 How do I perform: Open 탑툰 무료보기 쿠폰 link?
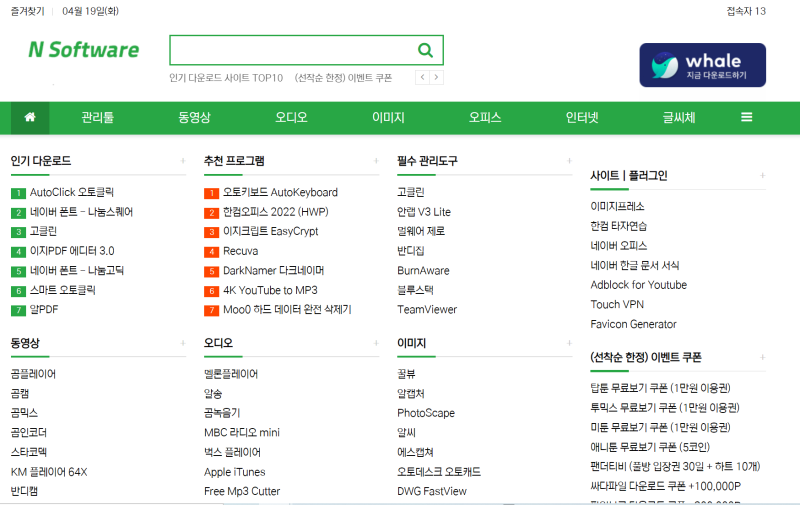pos(661,388)
